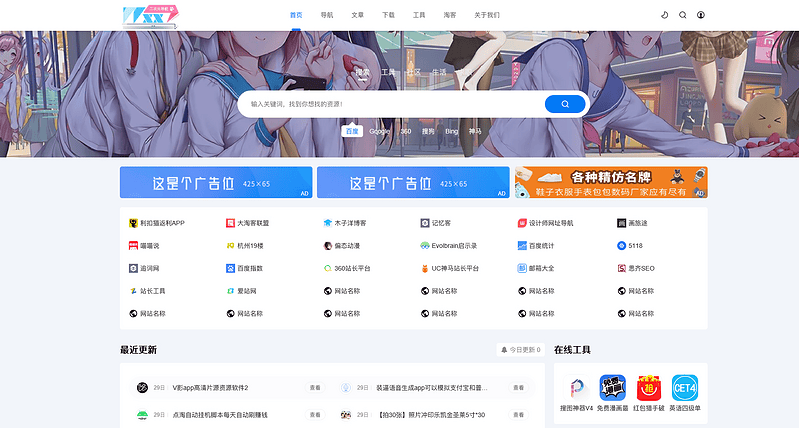
Task: Open the 喵喵说 site icon
Action: [133, 246]
